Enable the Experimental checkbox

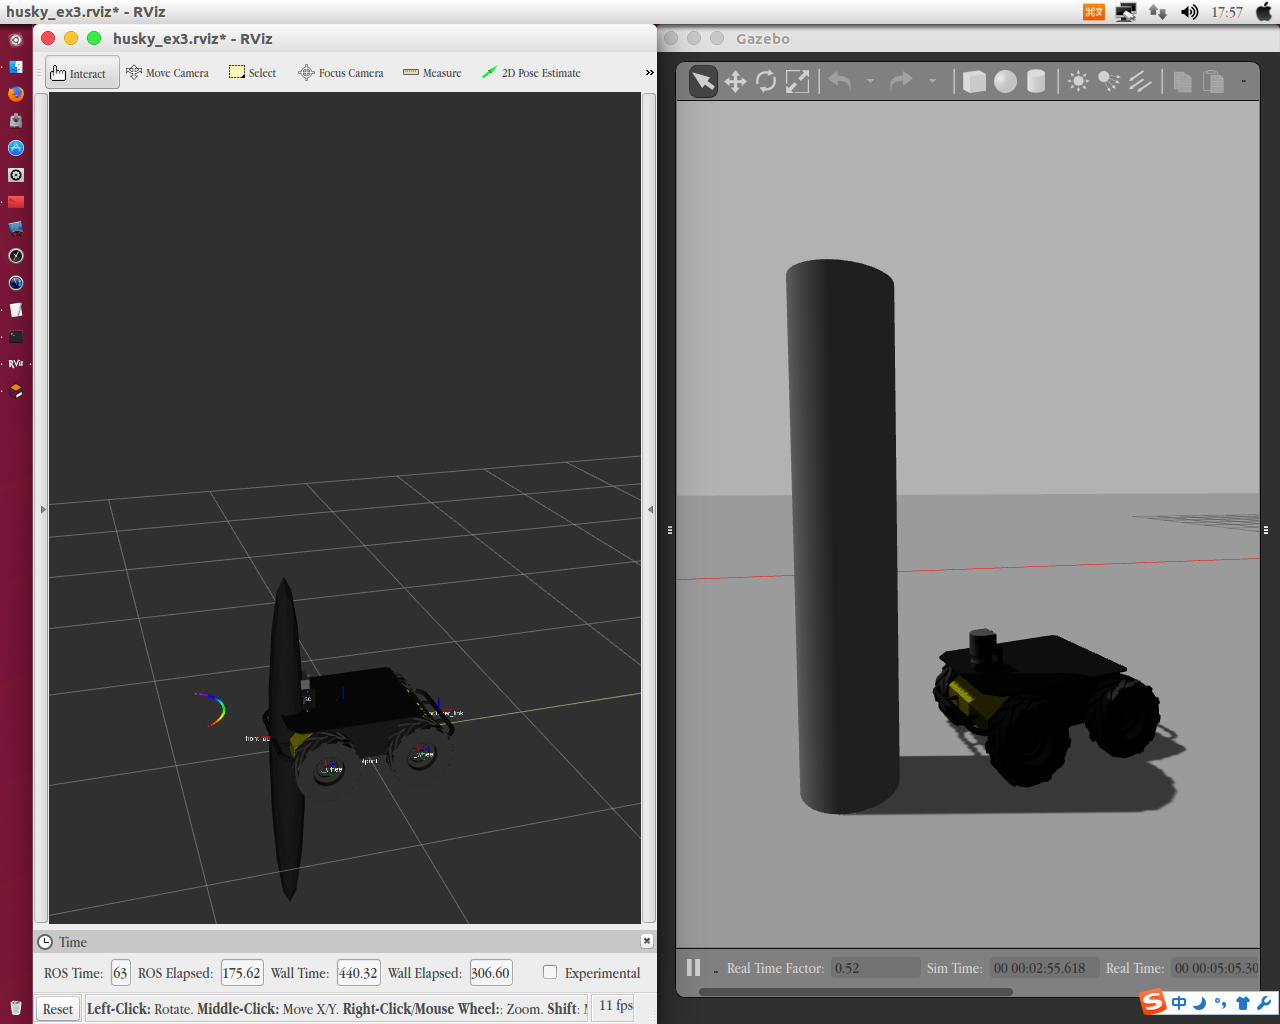550,972
